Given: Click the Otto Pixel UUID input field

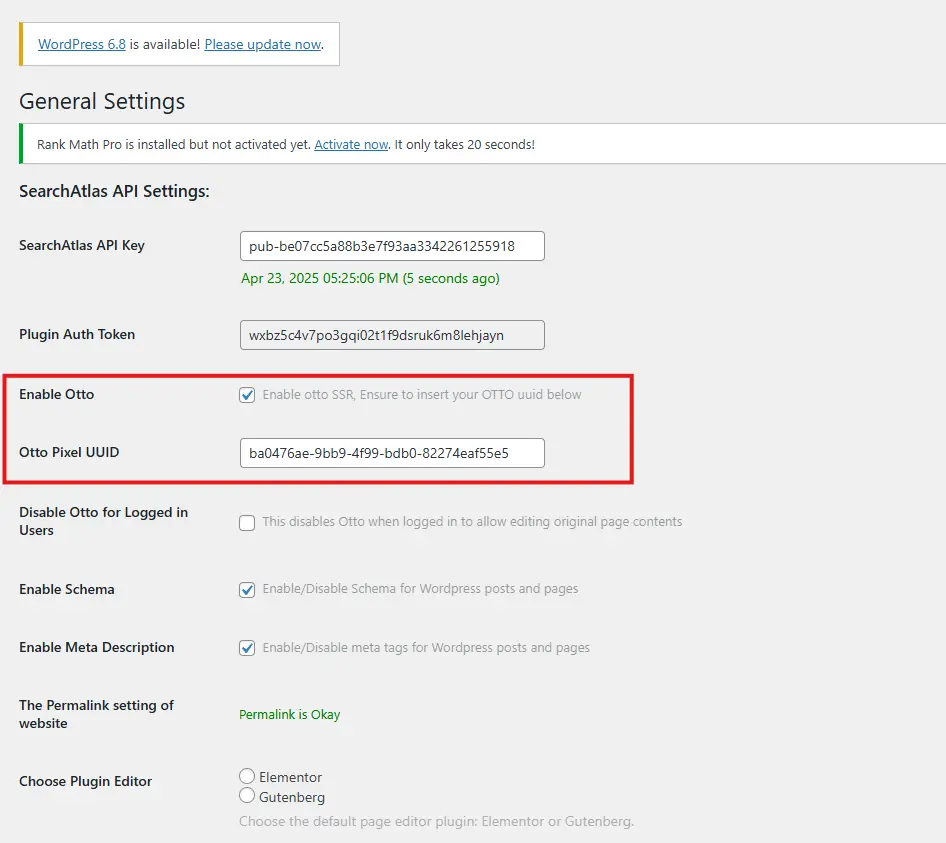Looking at the screenshot, I should pyautogui.click(x=392, y=453).
